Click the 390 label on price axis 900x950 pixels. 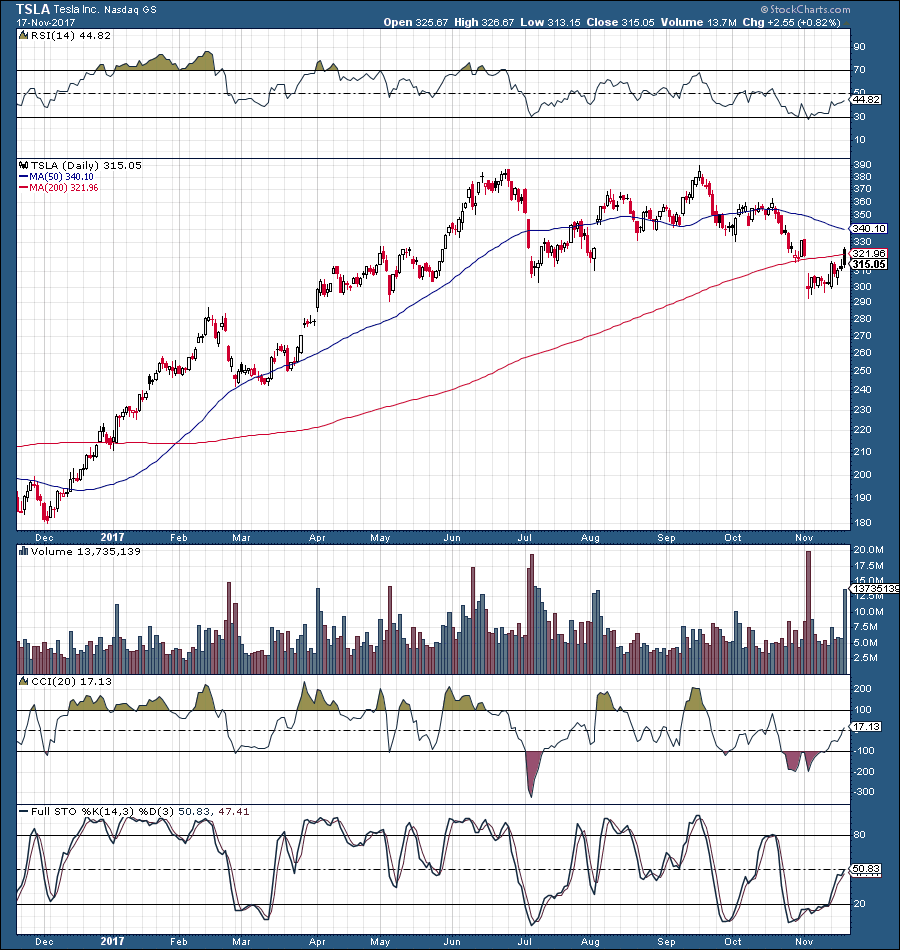point(862,165)
